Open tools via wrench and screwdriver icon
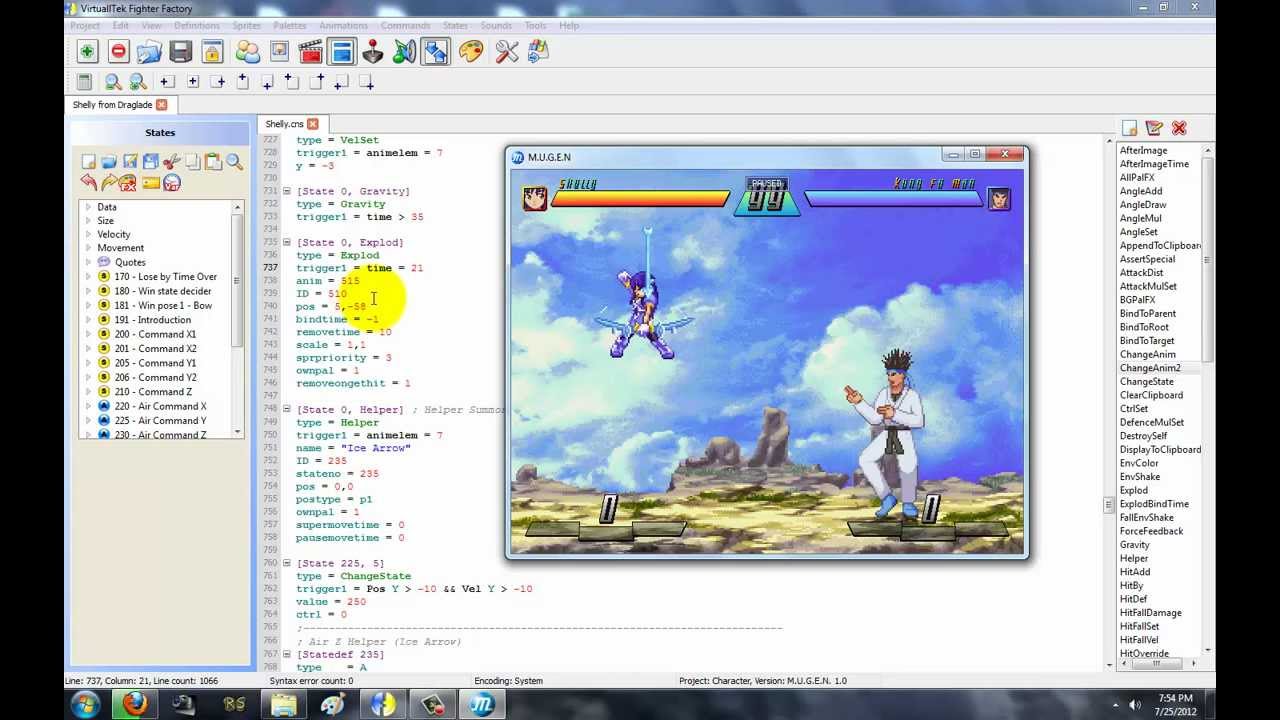This screenshot has width=1280, height=720. point(507,51)
